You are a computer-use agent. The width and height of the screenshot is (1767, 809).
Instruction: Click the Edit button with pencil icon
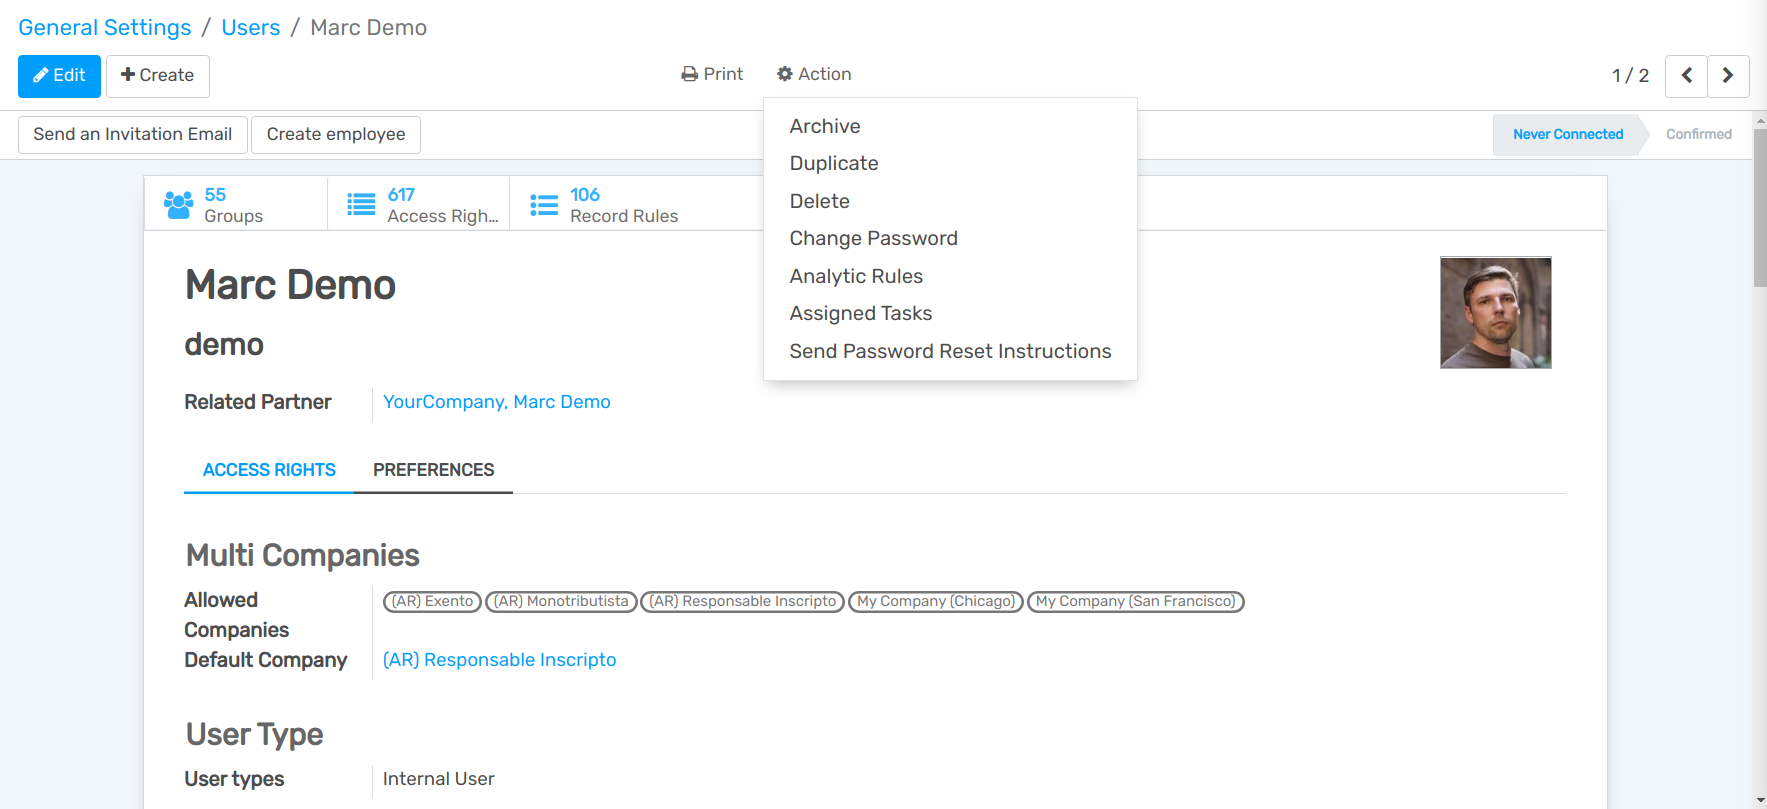coord(59,76)
